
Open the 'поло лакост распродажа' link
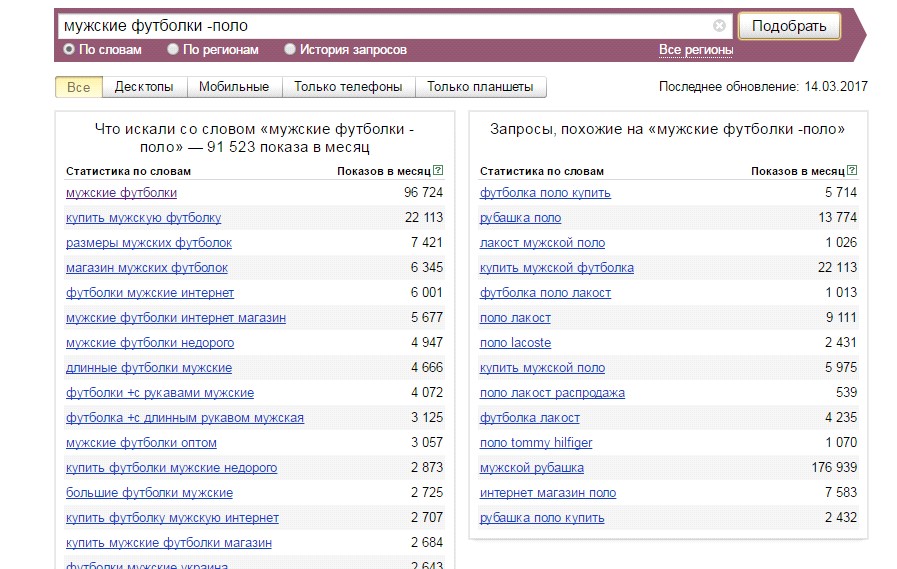coord(552,393)
